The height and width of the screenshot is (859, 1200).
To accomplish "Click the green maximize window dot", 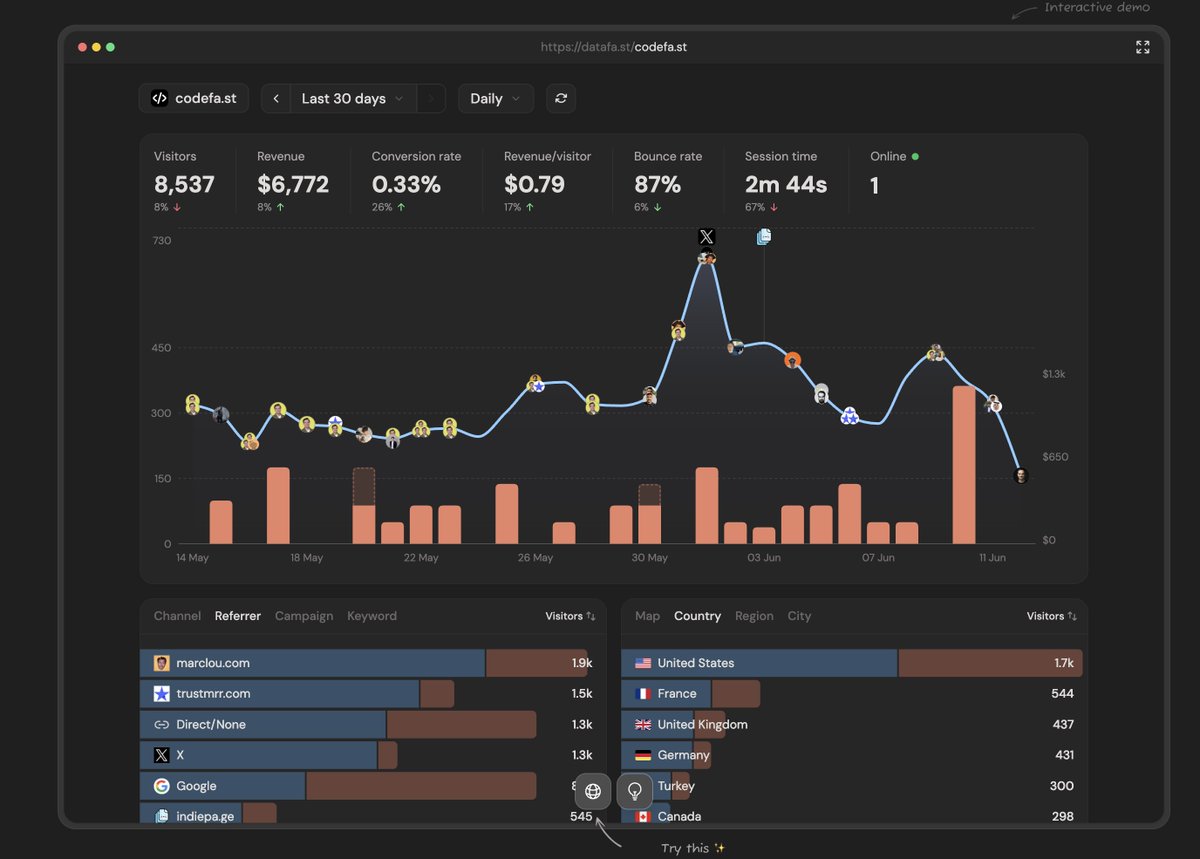I will [x=110, y=47].
